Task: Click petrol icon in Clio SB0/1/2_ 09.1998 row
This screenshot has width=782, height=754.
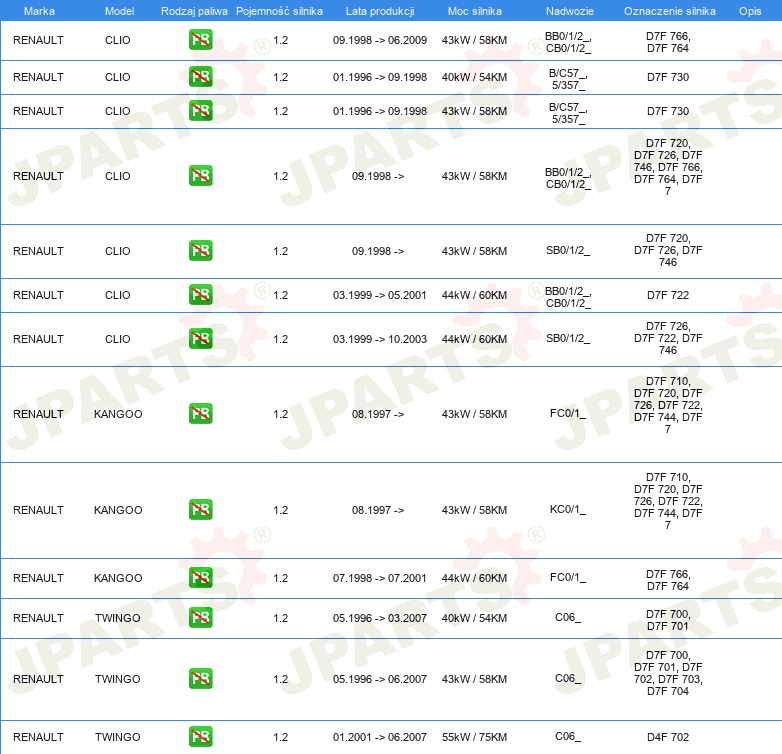Action: coord(200,251)
